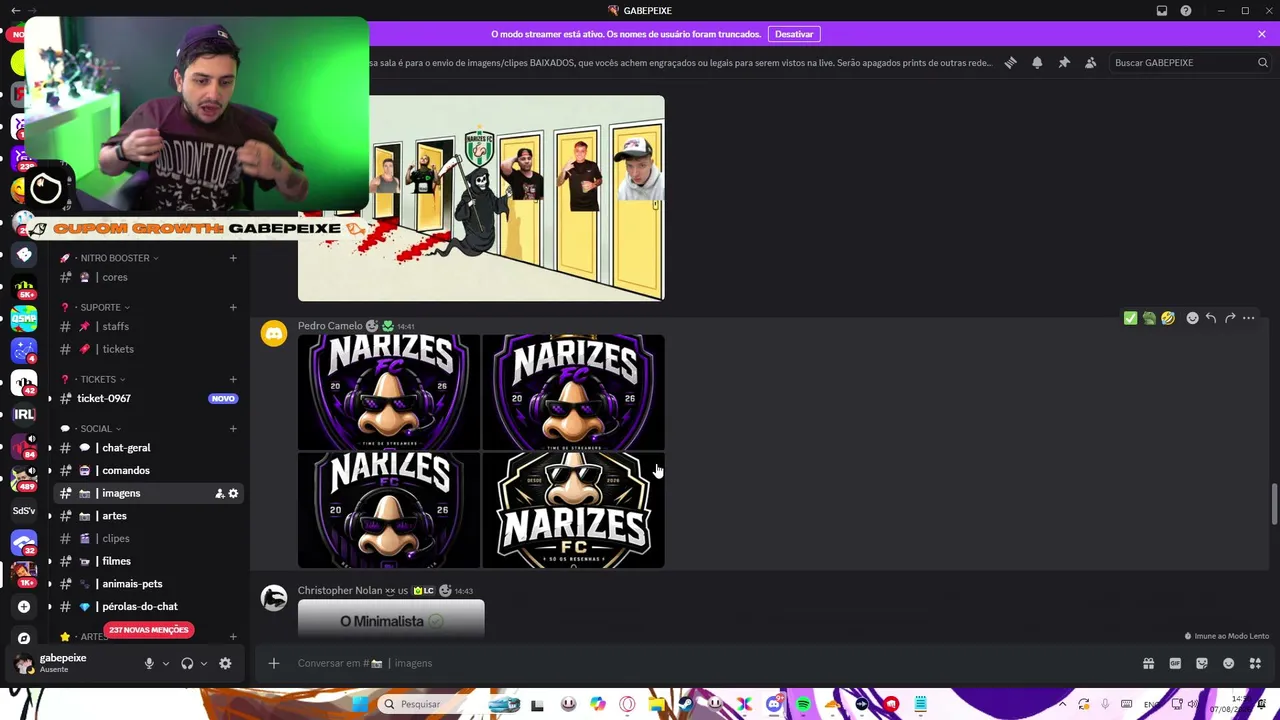
Task: Open the grim reaper doors cartoon image
Action: coord(481,198)
